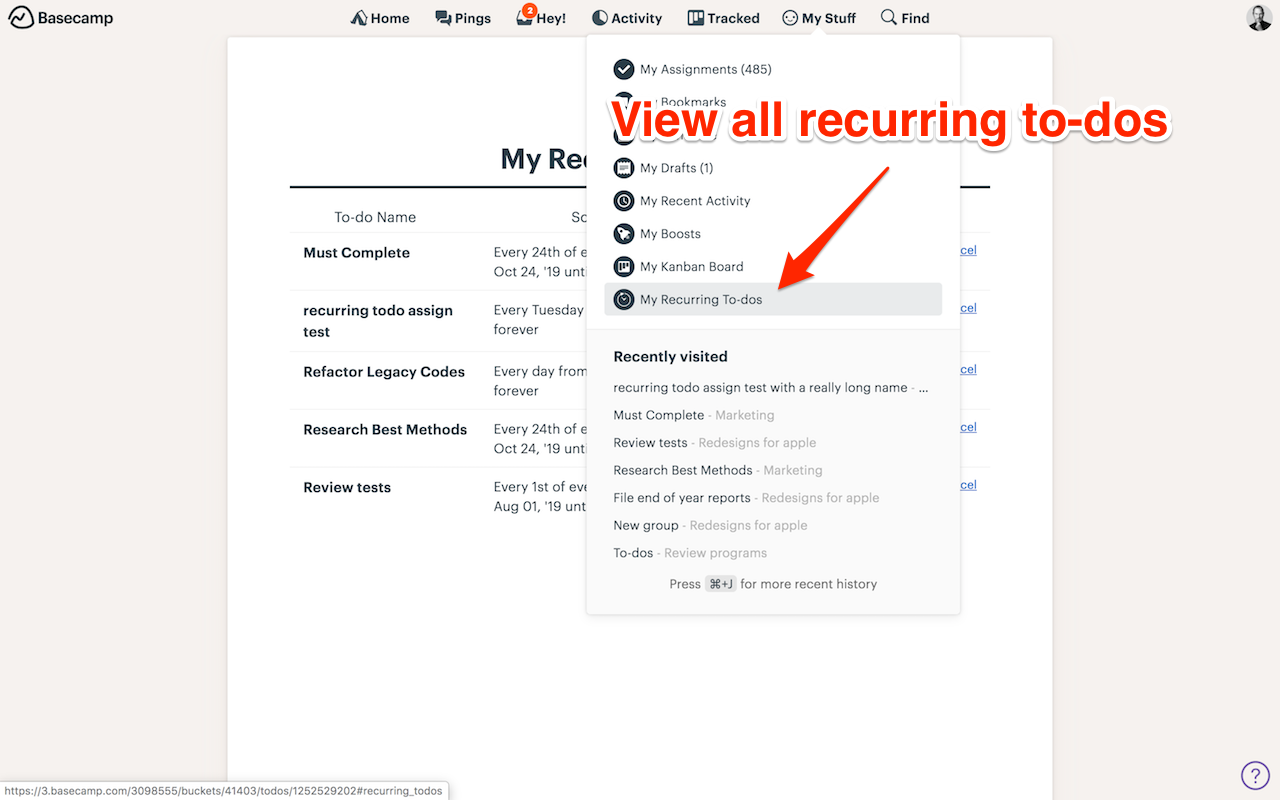The height and width of the screenshot is (800, 1280).
Task: Click the To-do Name column header
Action: 375,217
